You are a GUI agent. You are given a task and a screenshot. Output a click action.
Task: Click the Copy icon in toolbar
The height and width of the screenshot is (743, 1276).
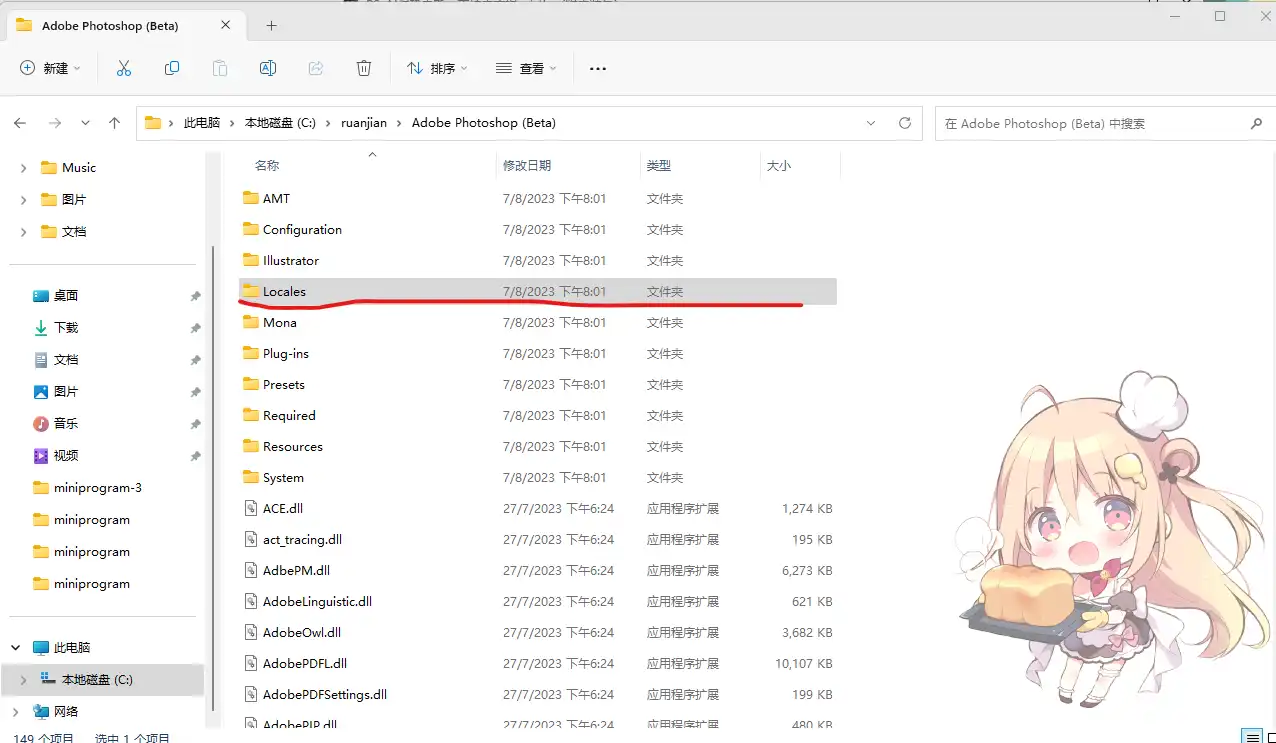click(x=172, y=68)
